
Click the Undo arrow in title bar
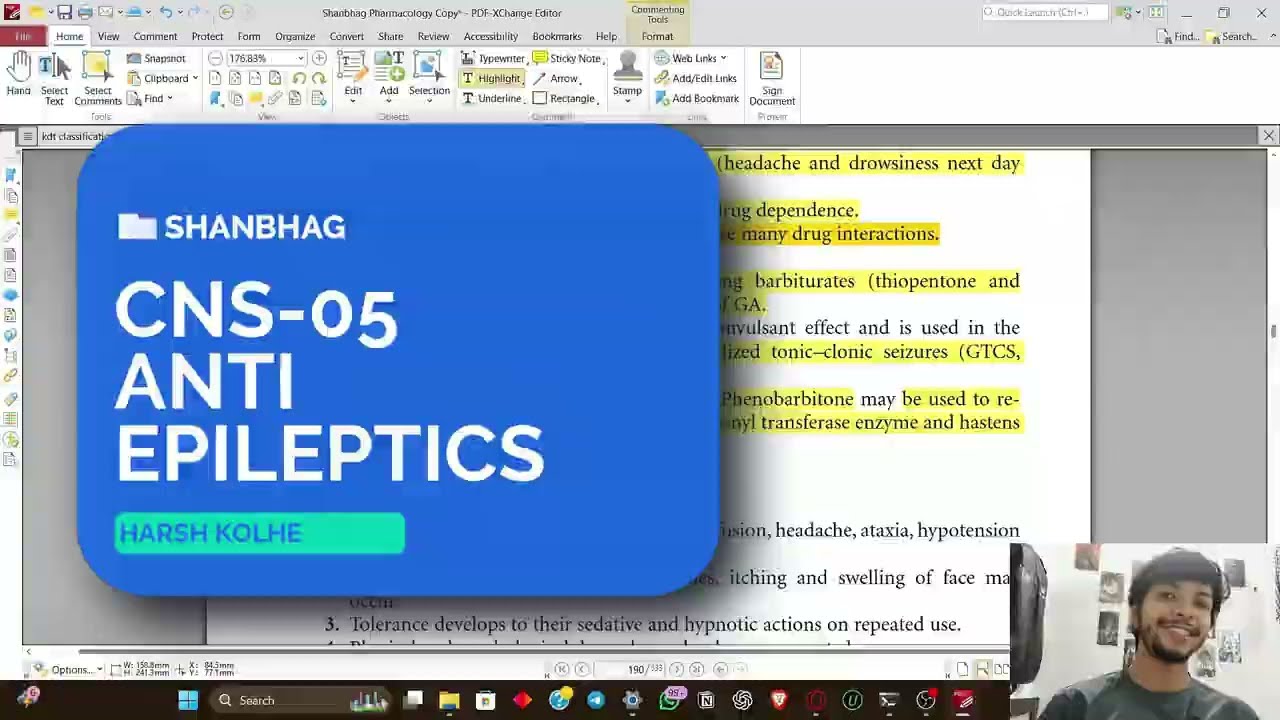point(167,12)
